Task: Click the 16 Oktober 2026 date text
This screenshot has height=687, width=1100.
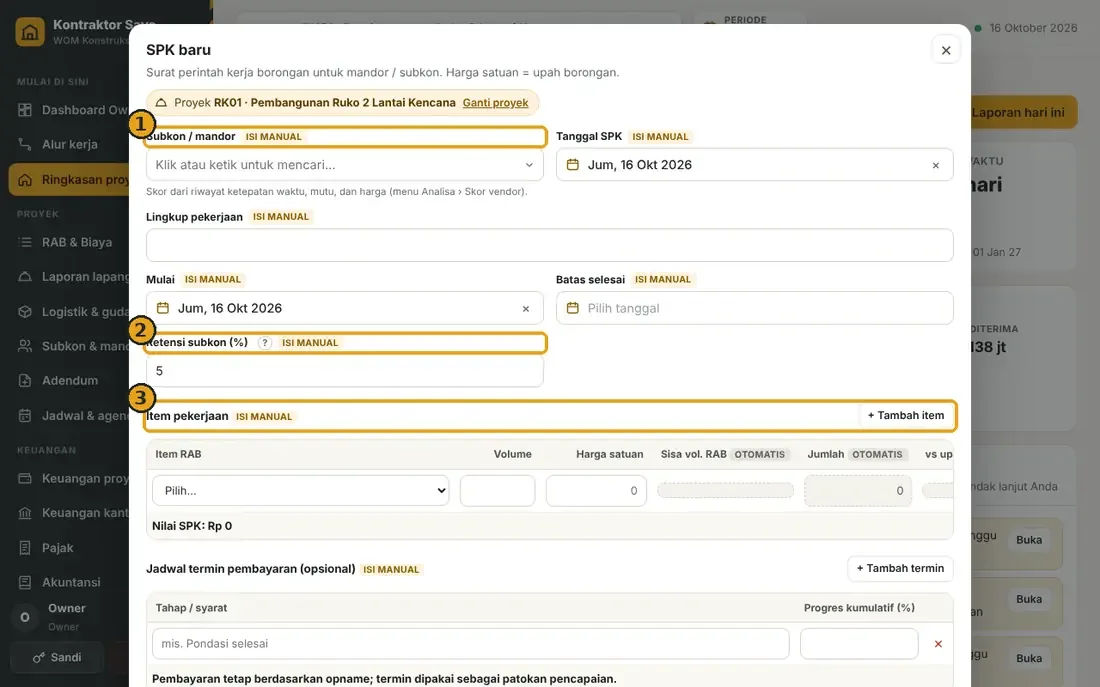Action: coord(1033,28)
